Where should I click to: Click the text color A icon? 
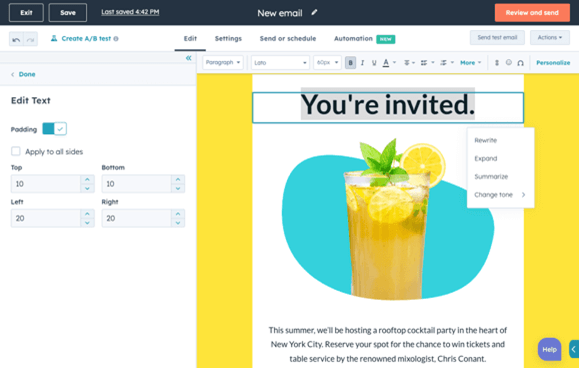386,63
